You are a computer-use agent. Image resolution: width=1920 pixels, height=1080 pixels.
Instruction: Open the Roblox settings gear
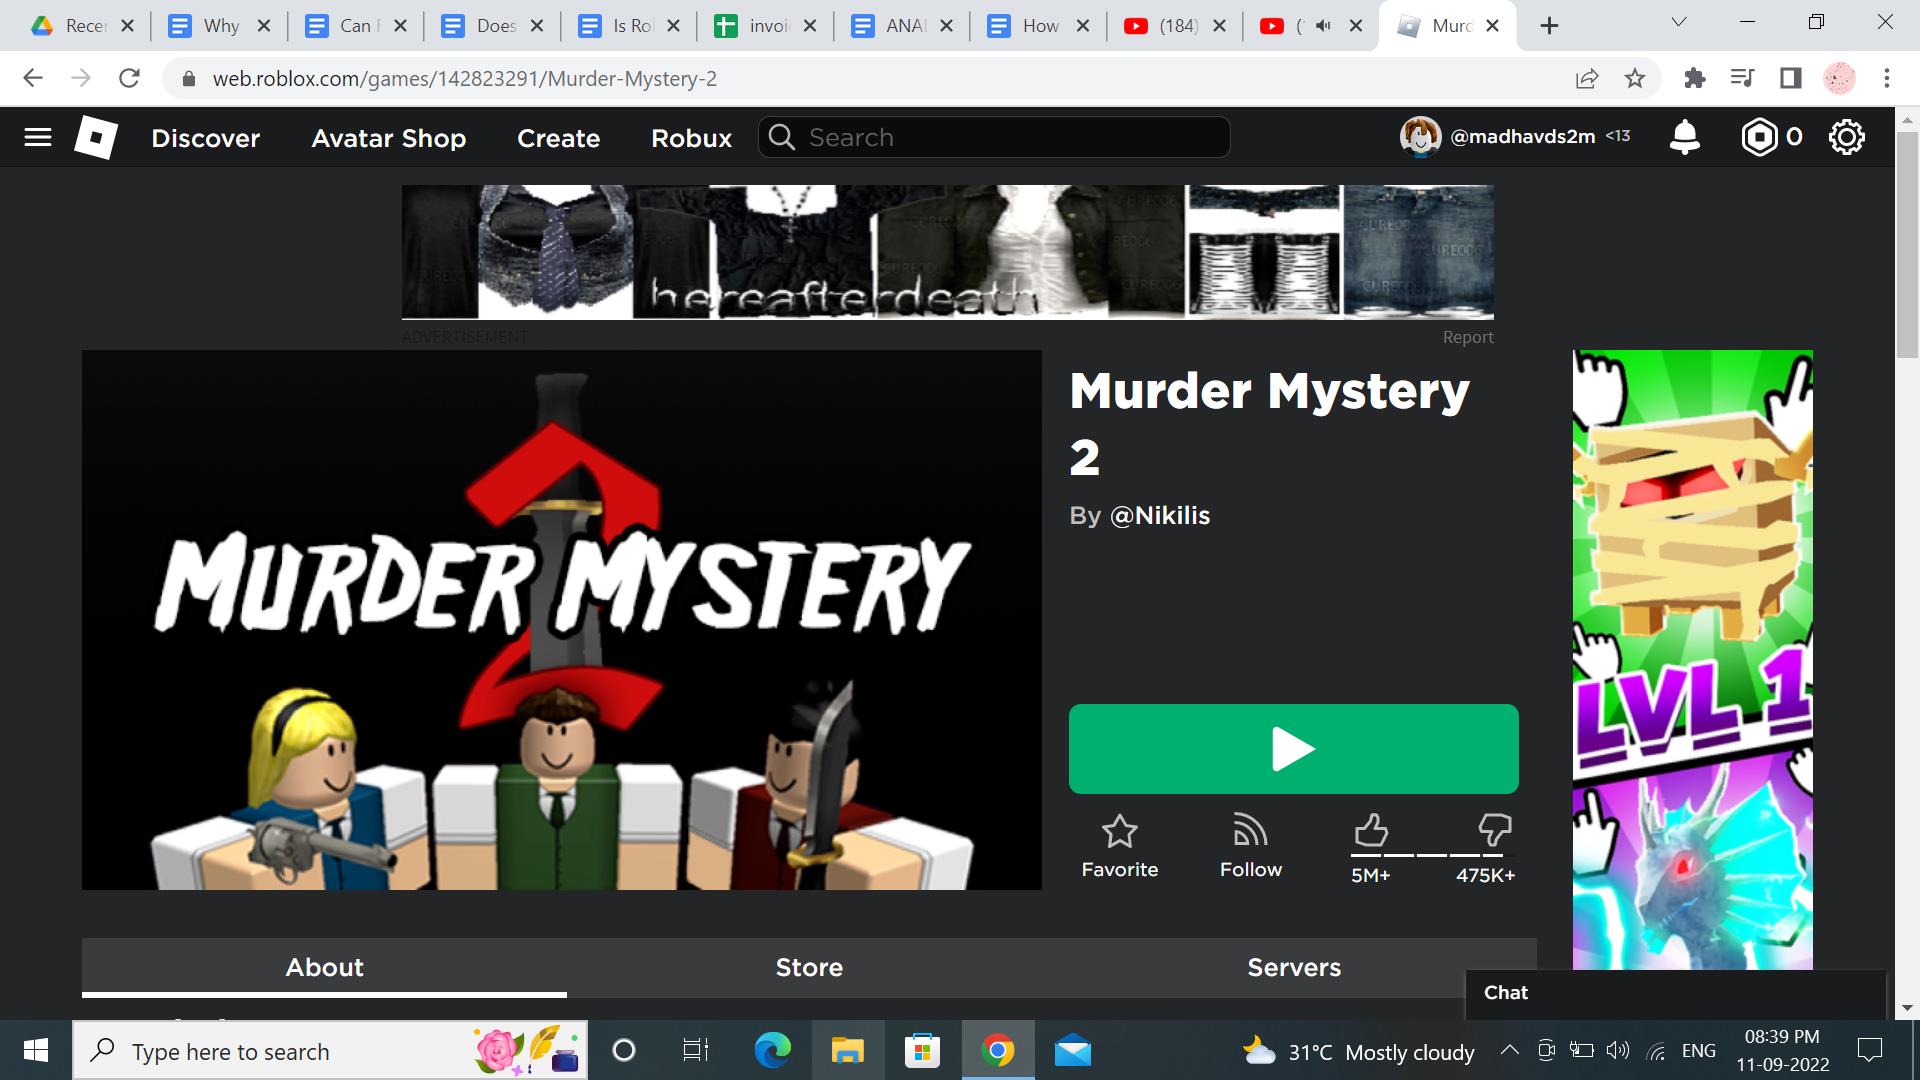tap(1847, 137)
